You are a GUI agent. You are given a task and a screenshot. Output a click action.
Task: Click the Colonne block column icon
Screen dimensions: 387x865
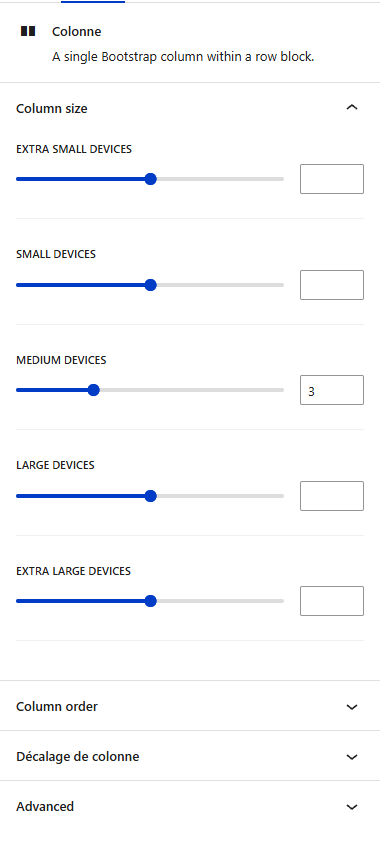tap(28, 31)
